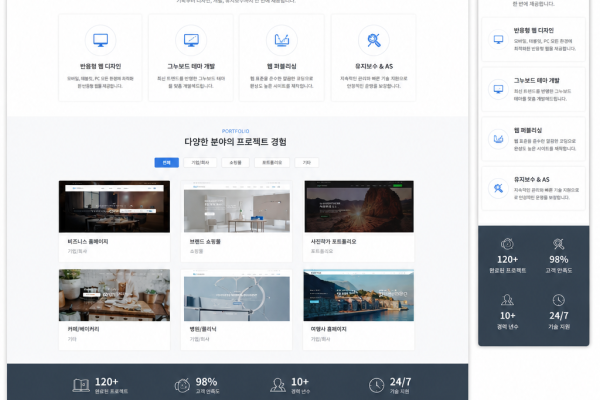Open the 여행사 홈페이지 project thumbnail
Viewport: 600px width, 400px height.
(359, 295)
